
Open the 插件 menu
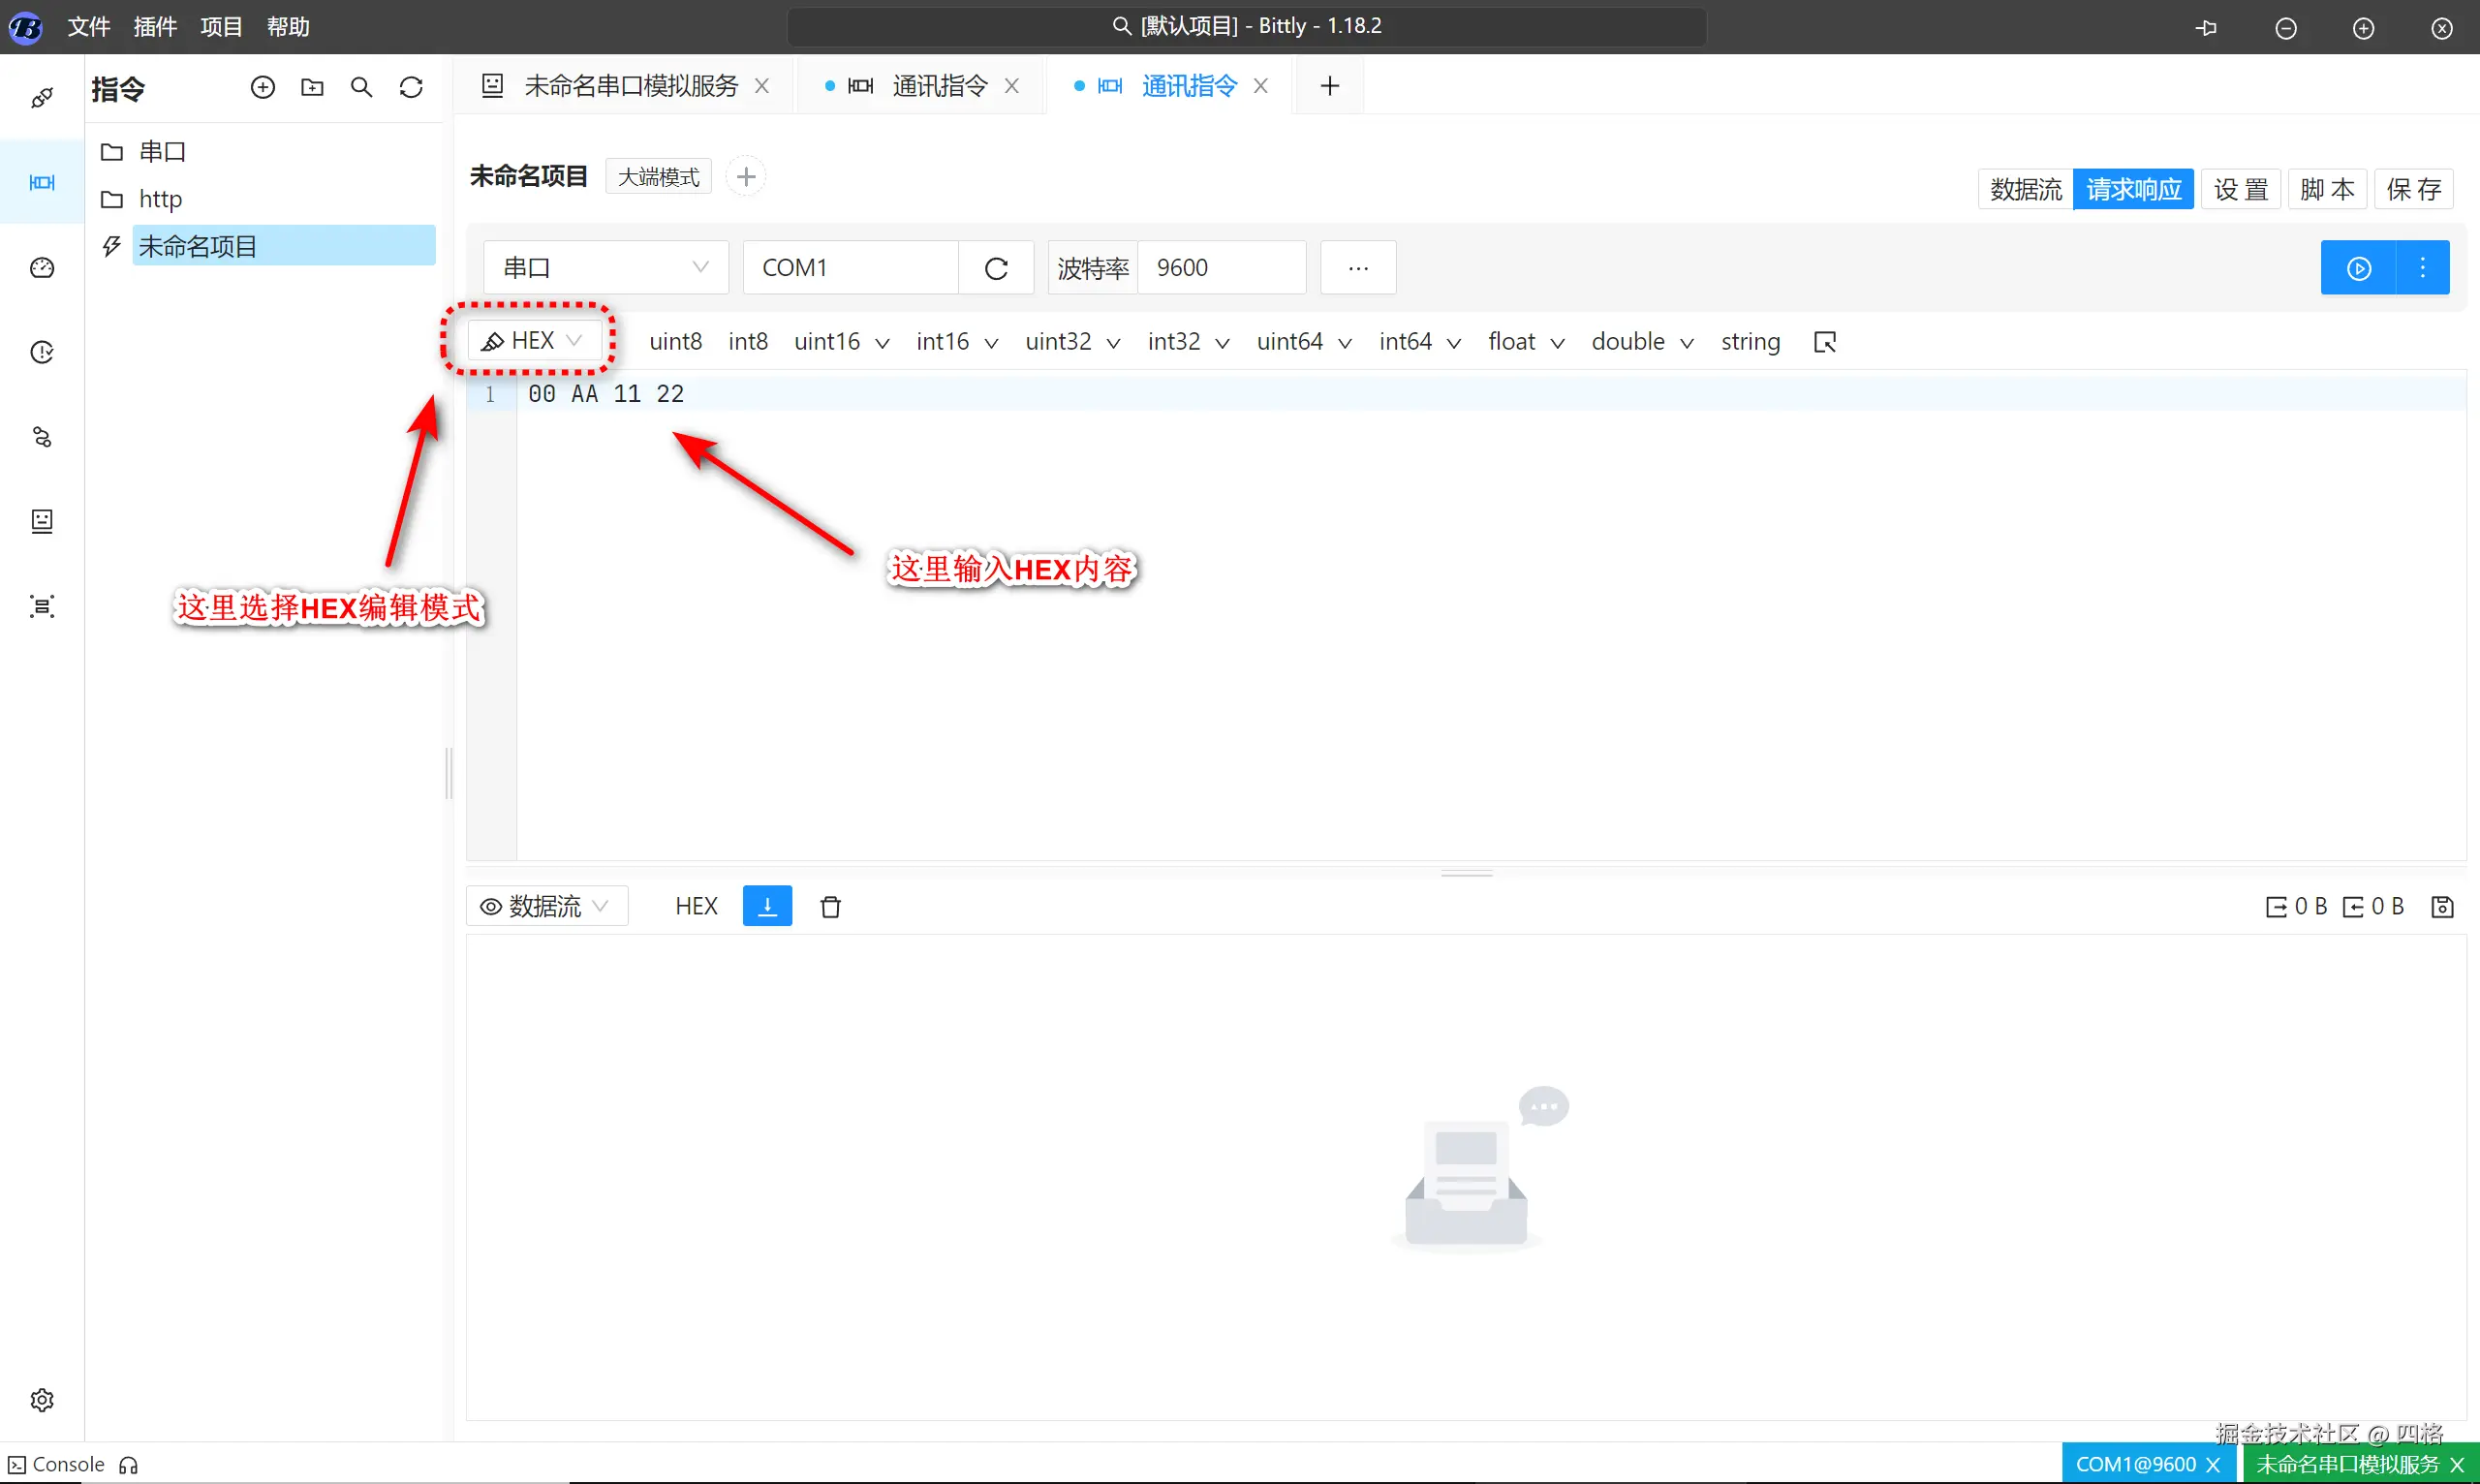155,27
